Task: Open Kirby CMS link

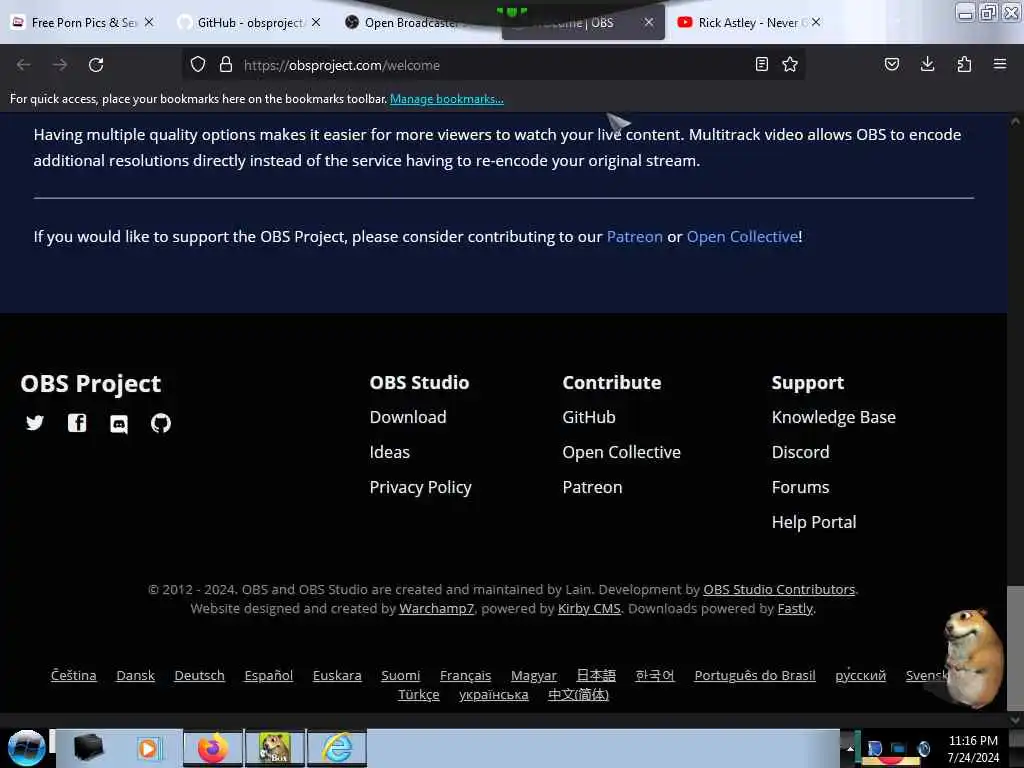Action: point(588,609)
